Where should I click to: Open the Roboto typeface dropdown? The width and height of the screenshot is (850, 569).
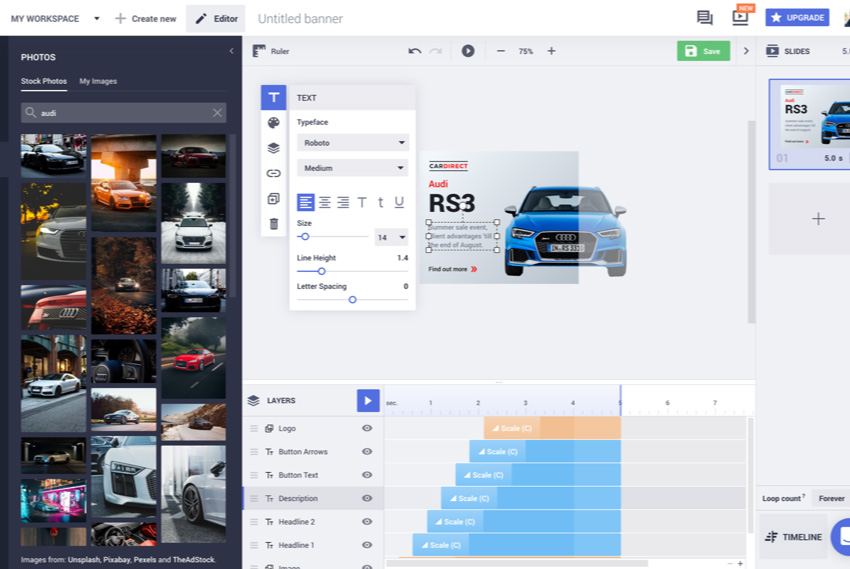[x=352, y=143]
